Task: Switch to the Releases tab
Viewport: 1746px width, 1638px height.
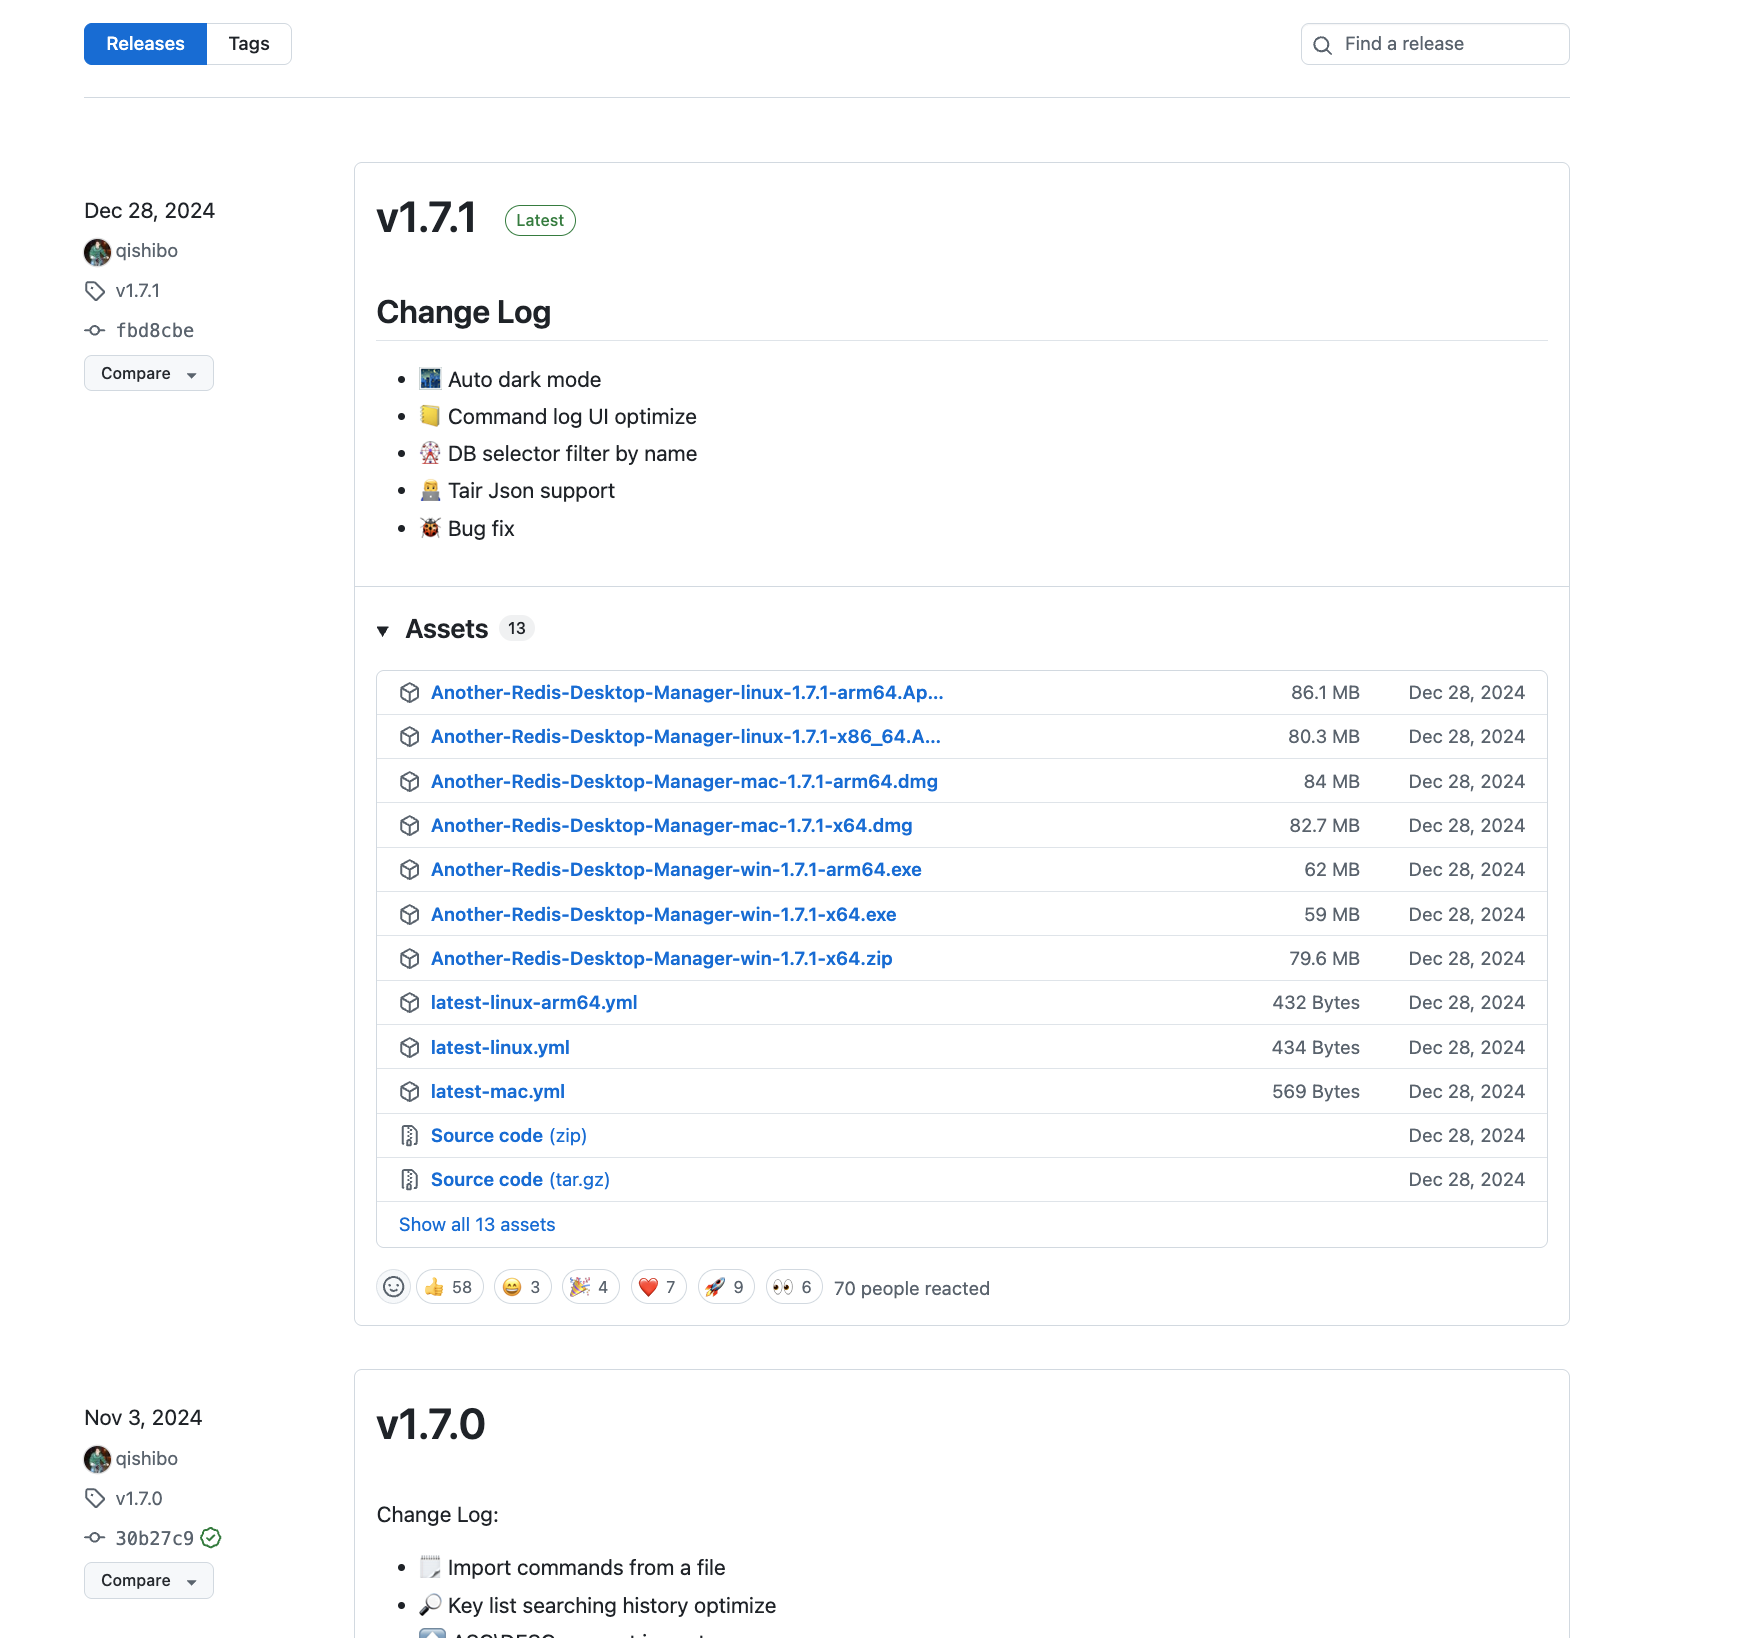Action: [x=145, y=44]
